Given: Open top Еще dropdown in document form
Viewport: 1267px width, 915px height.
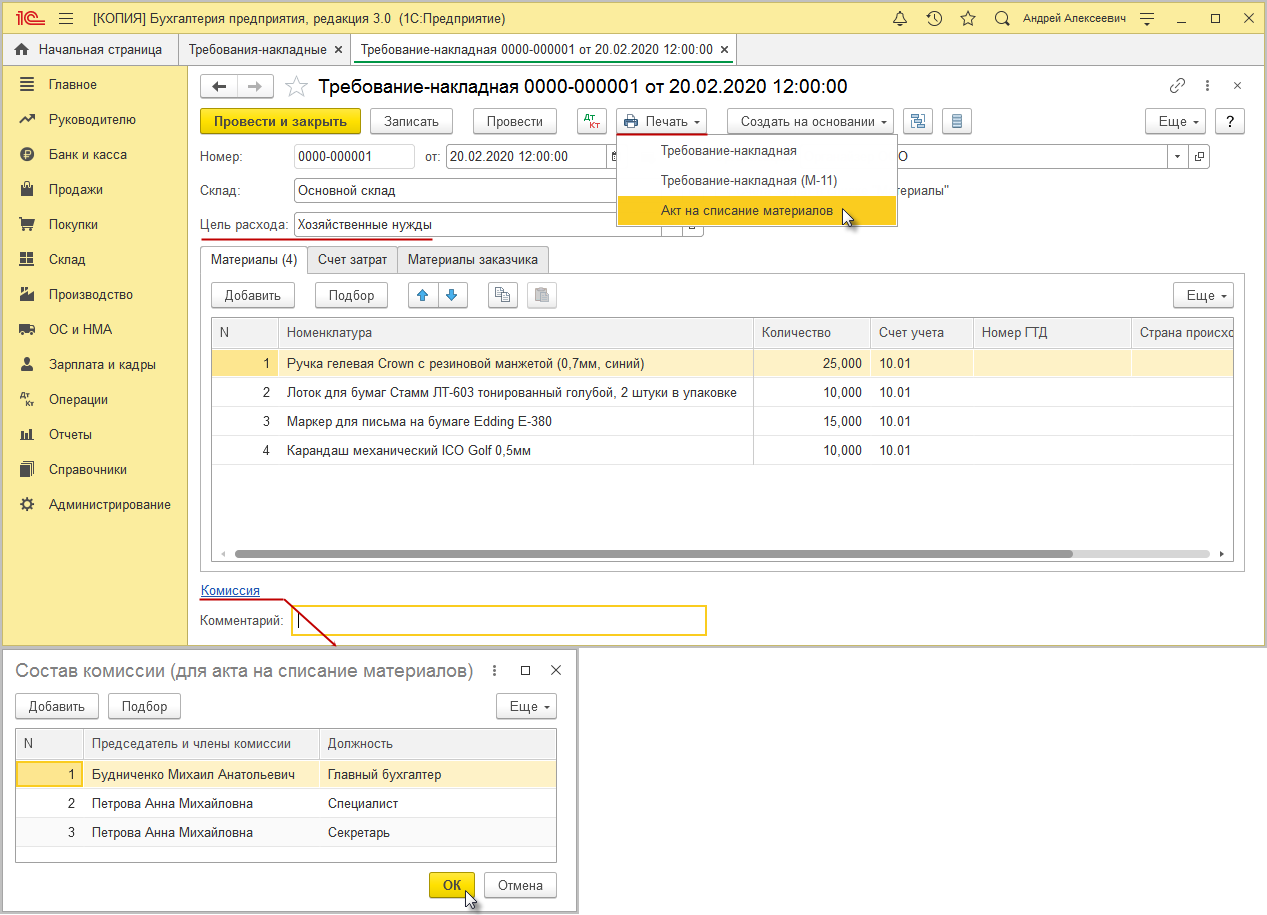Looking at the screenshot, I should click(1175, 122).
